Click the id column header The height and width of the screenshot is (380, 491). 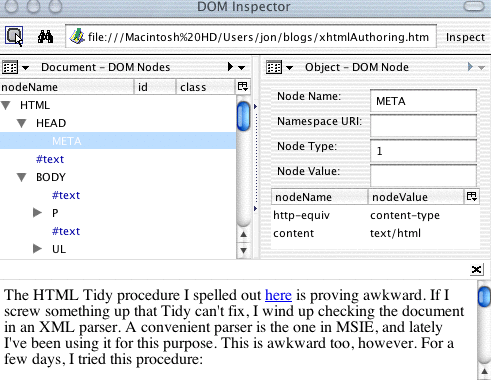point(155,87)
